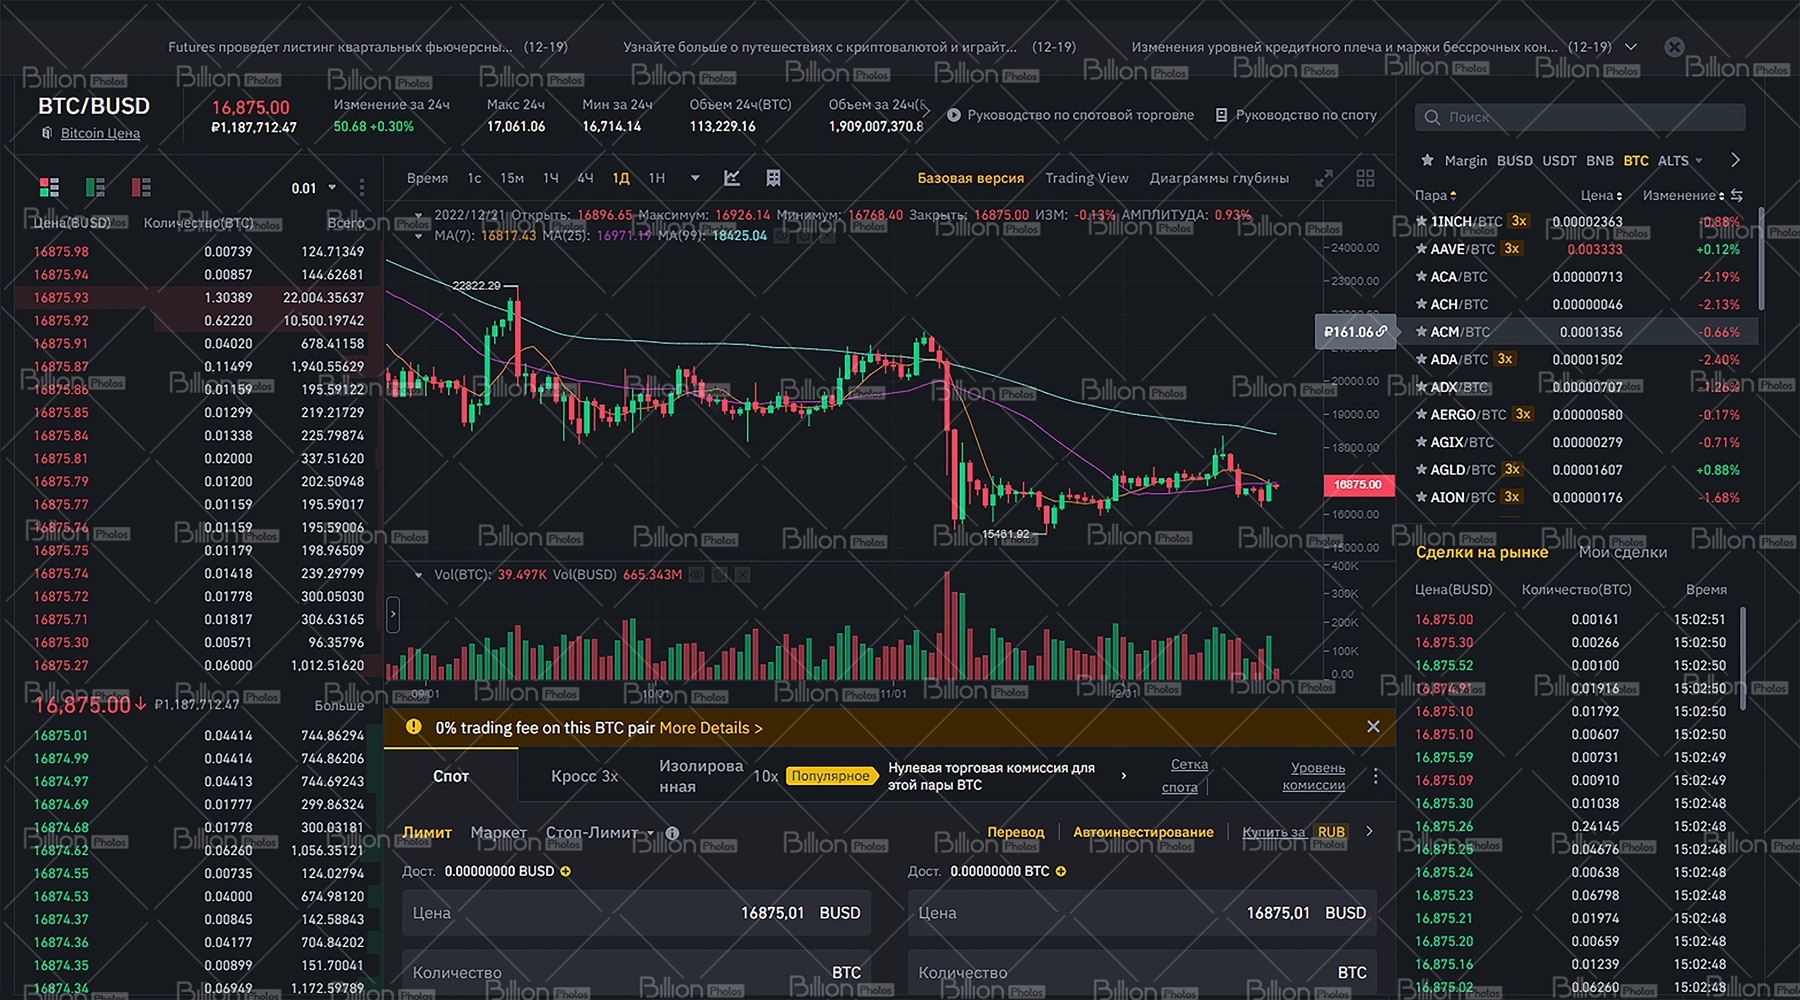1800x1000 pixels.
Task: Open the order book more-options dots
Action: pos(362,188)
